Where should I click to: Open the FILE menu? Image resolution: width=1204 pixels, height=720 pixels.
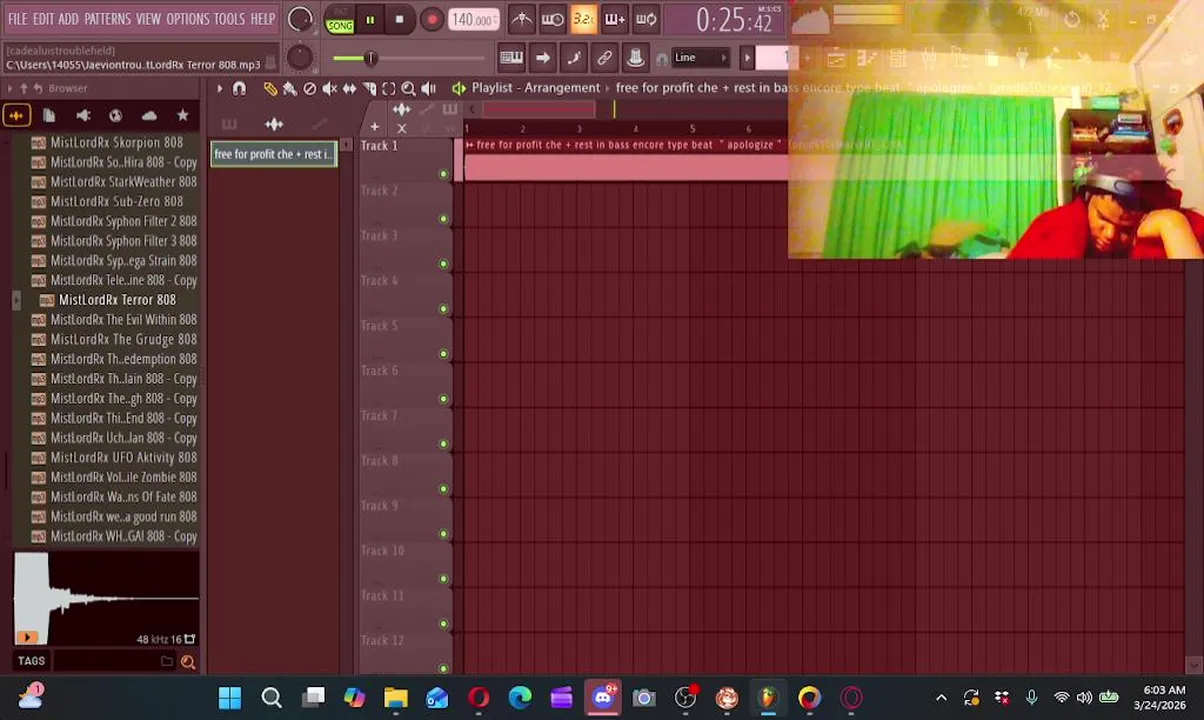18,19
